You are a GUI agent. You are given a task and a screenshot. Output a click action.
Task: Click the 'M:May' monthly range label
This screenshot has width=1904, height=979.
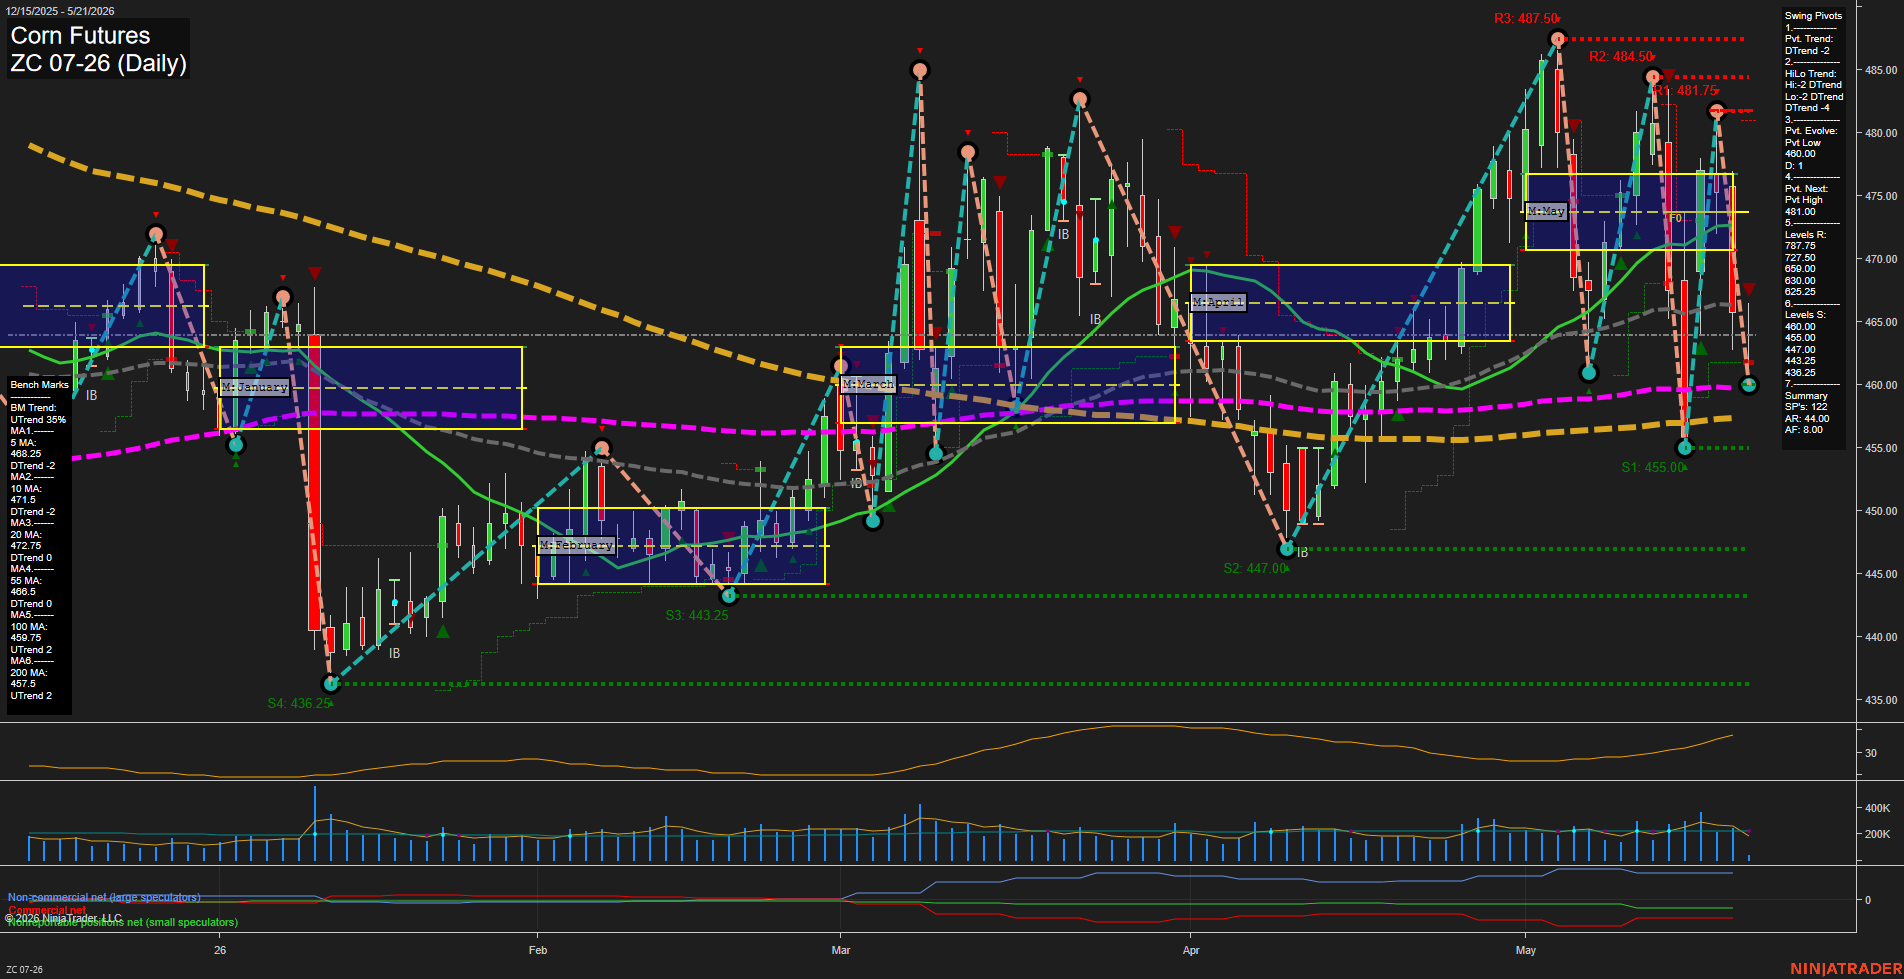tap(1546, 211)
